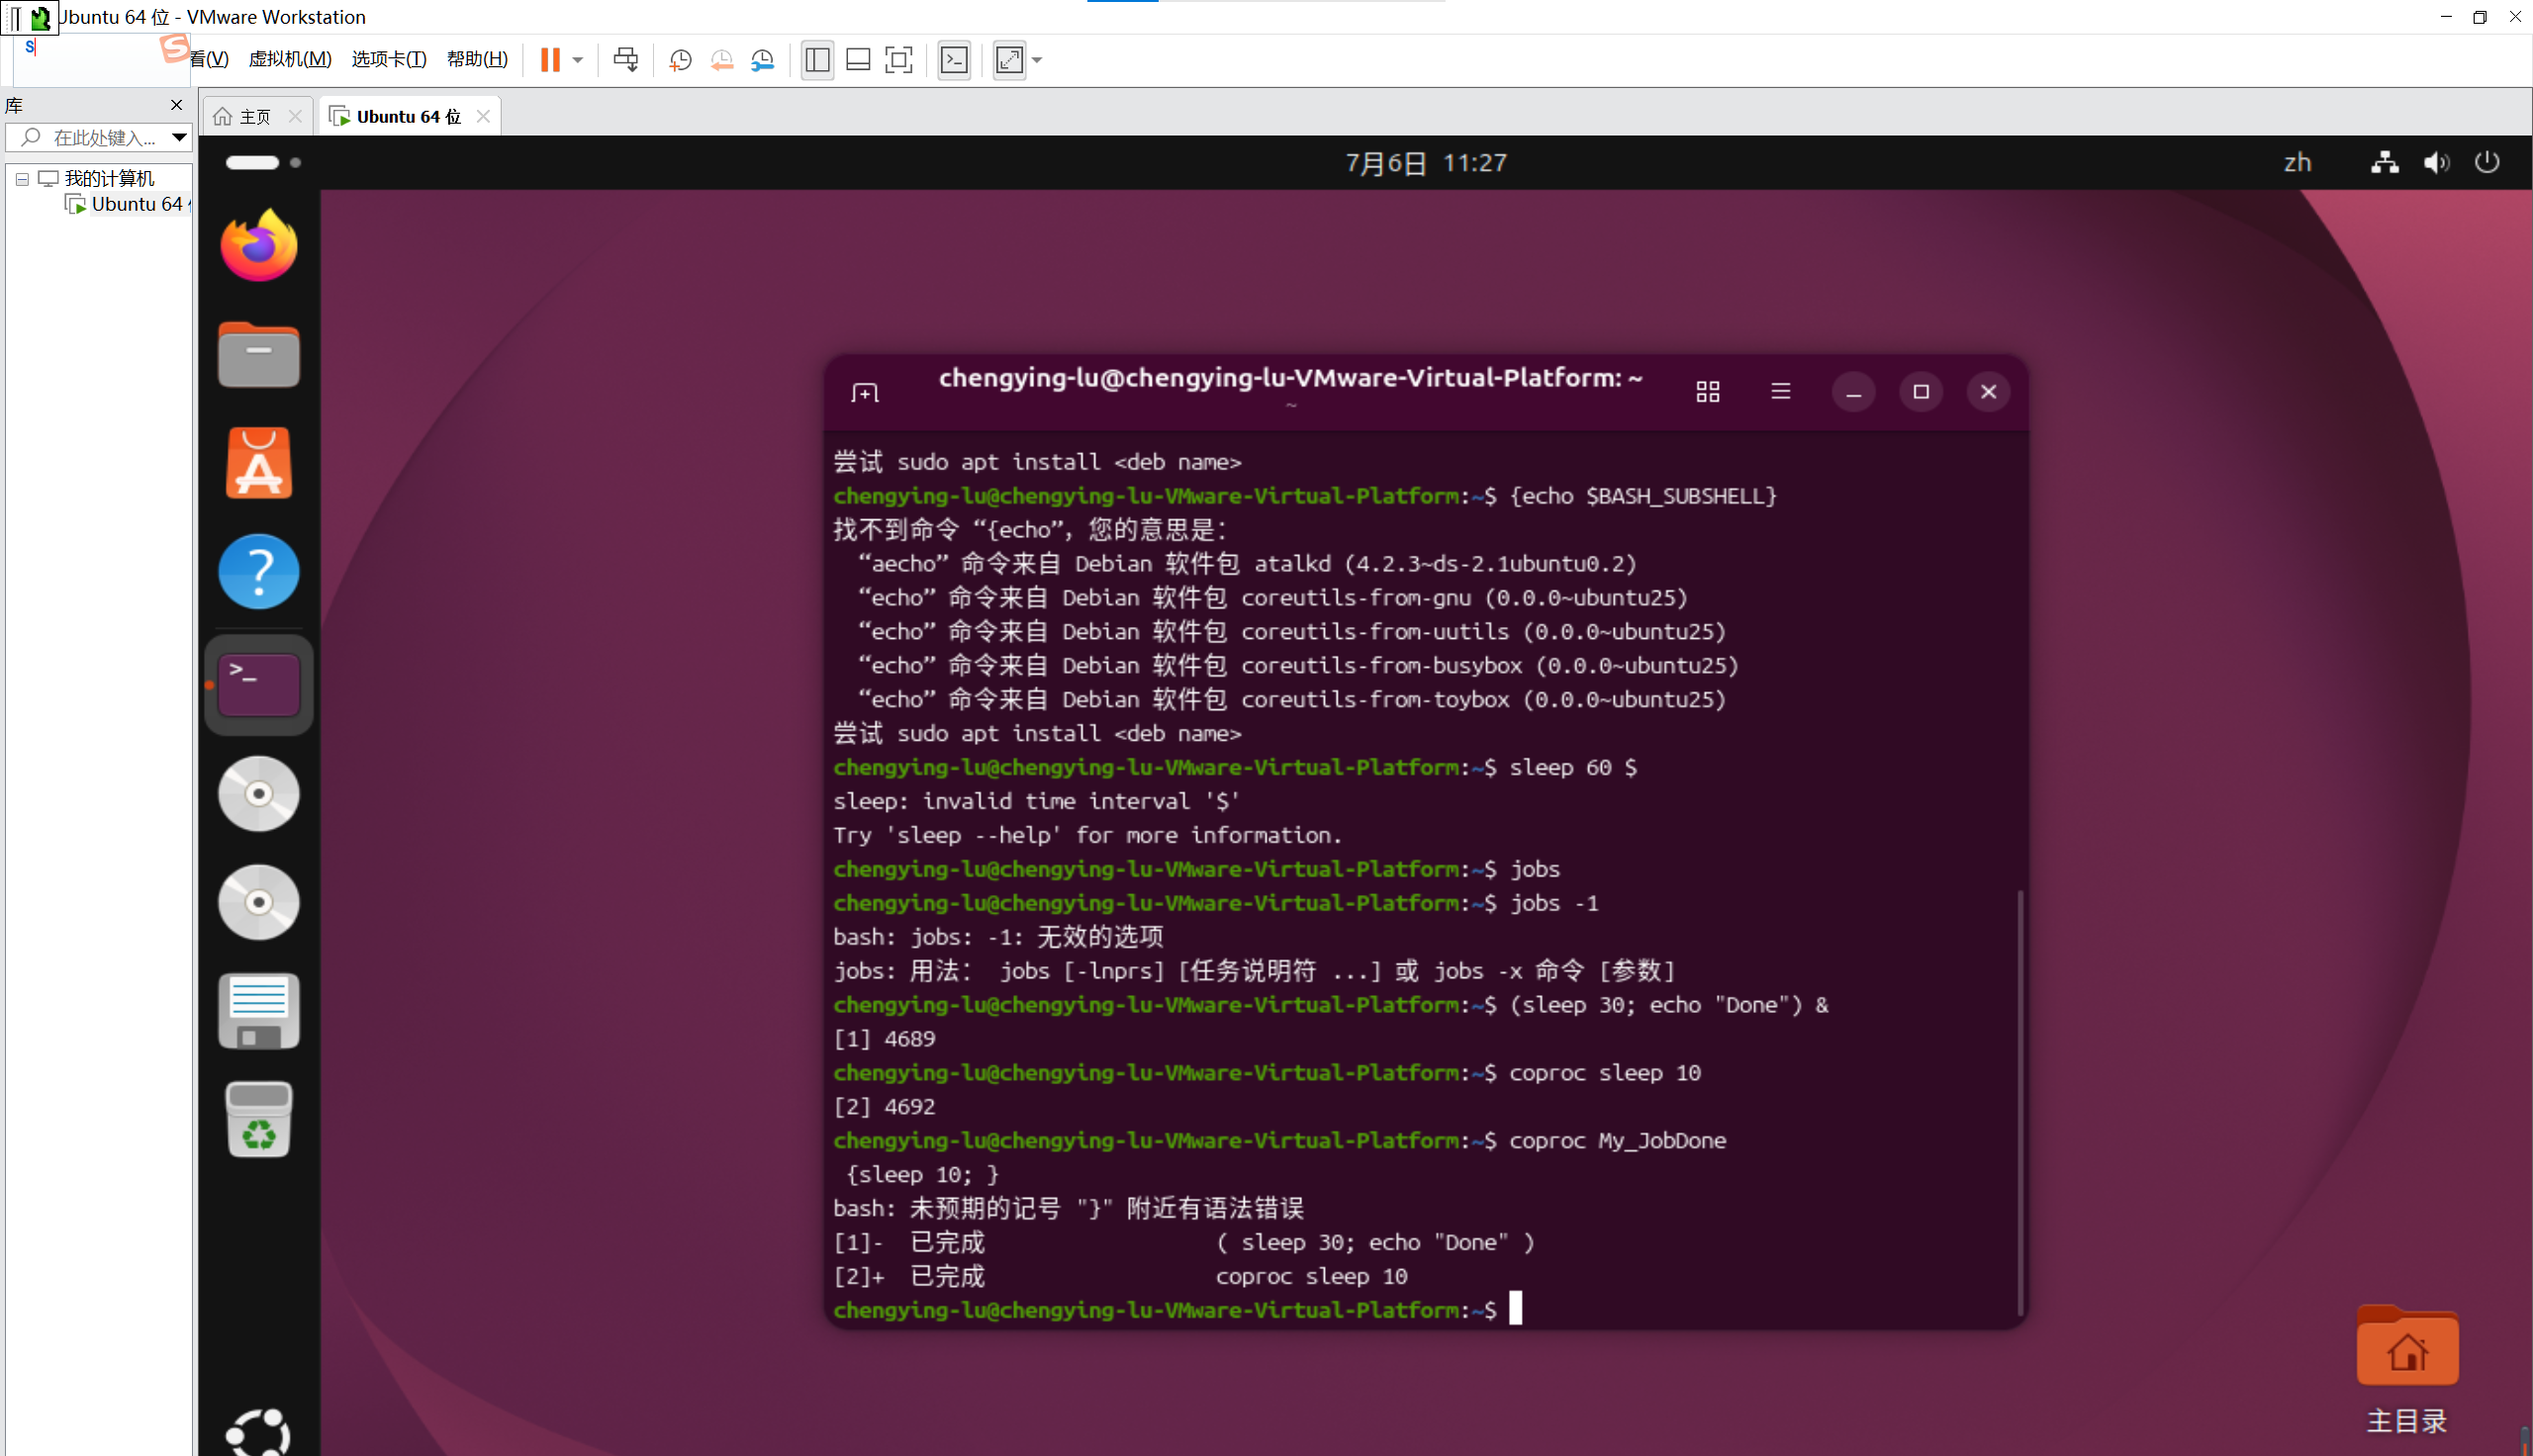Image resolution: width=2533 pixels, height=1456 pixels.
Task: Open the power menu icon
Action: 2487,162
